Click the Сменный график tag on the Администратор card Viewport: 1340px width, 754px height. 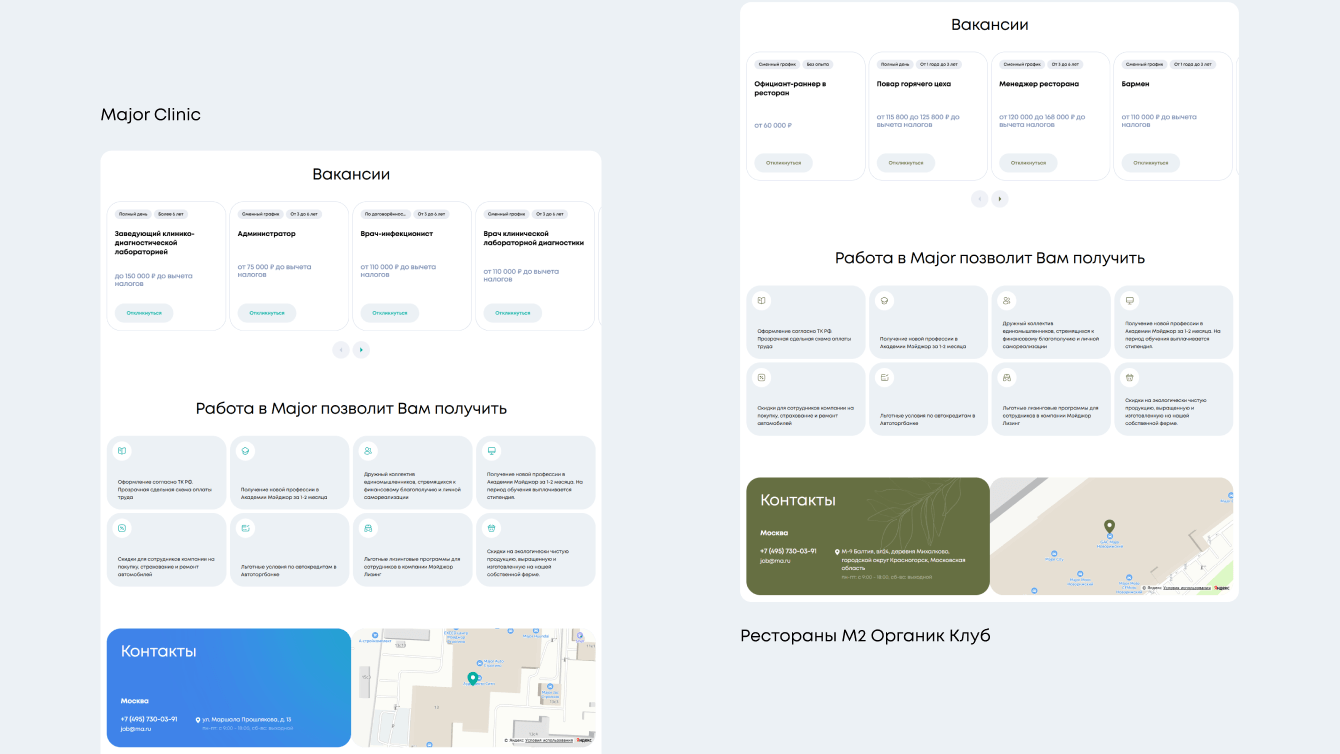point(259,214)
